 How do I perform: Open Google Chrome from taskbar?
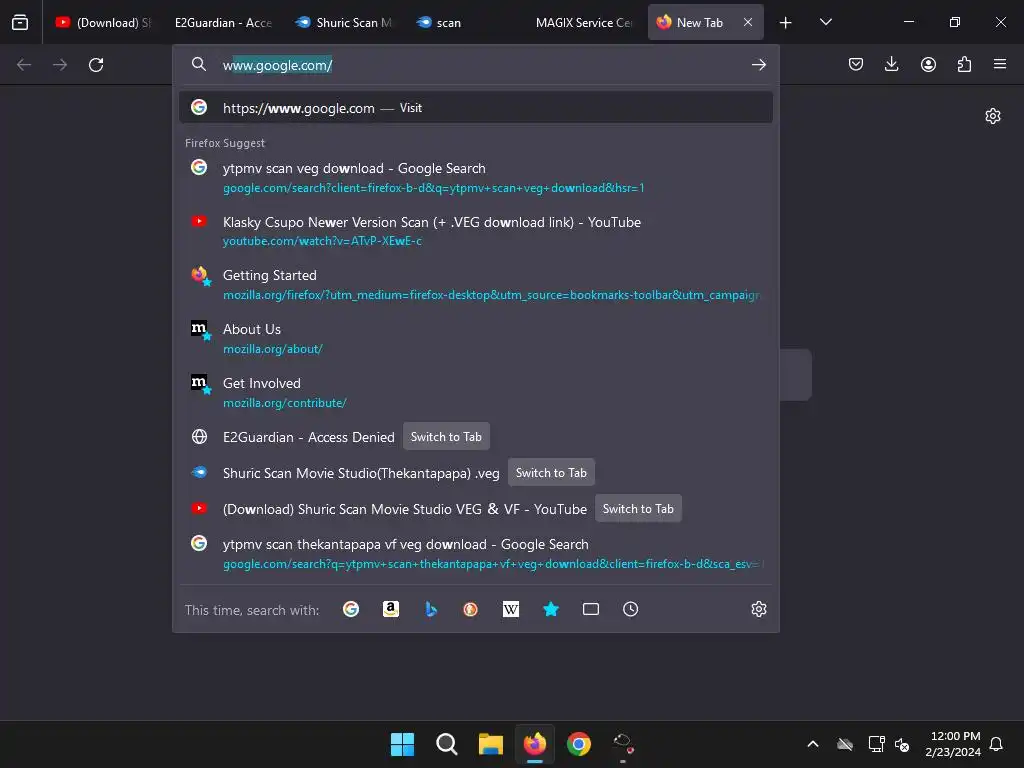coord(579,744)
